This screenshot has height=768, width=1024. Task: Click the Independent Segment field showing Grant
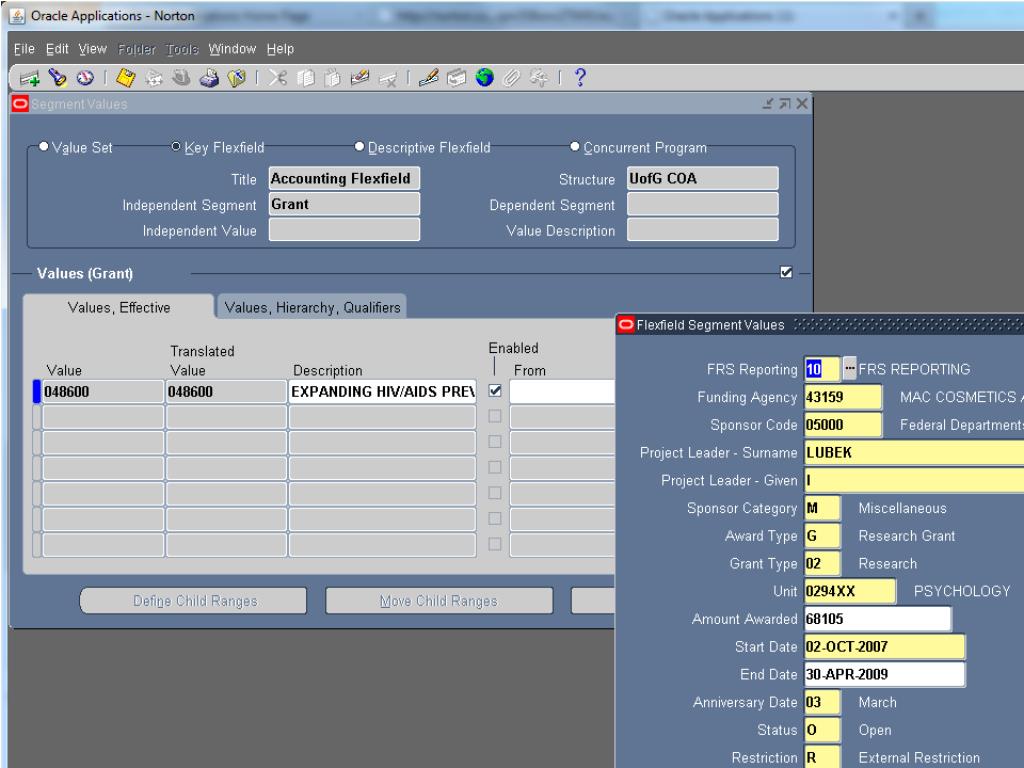(344, 204)
